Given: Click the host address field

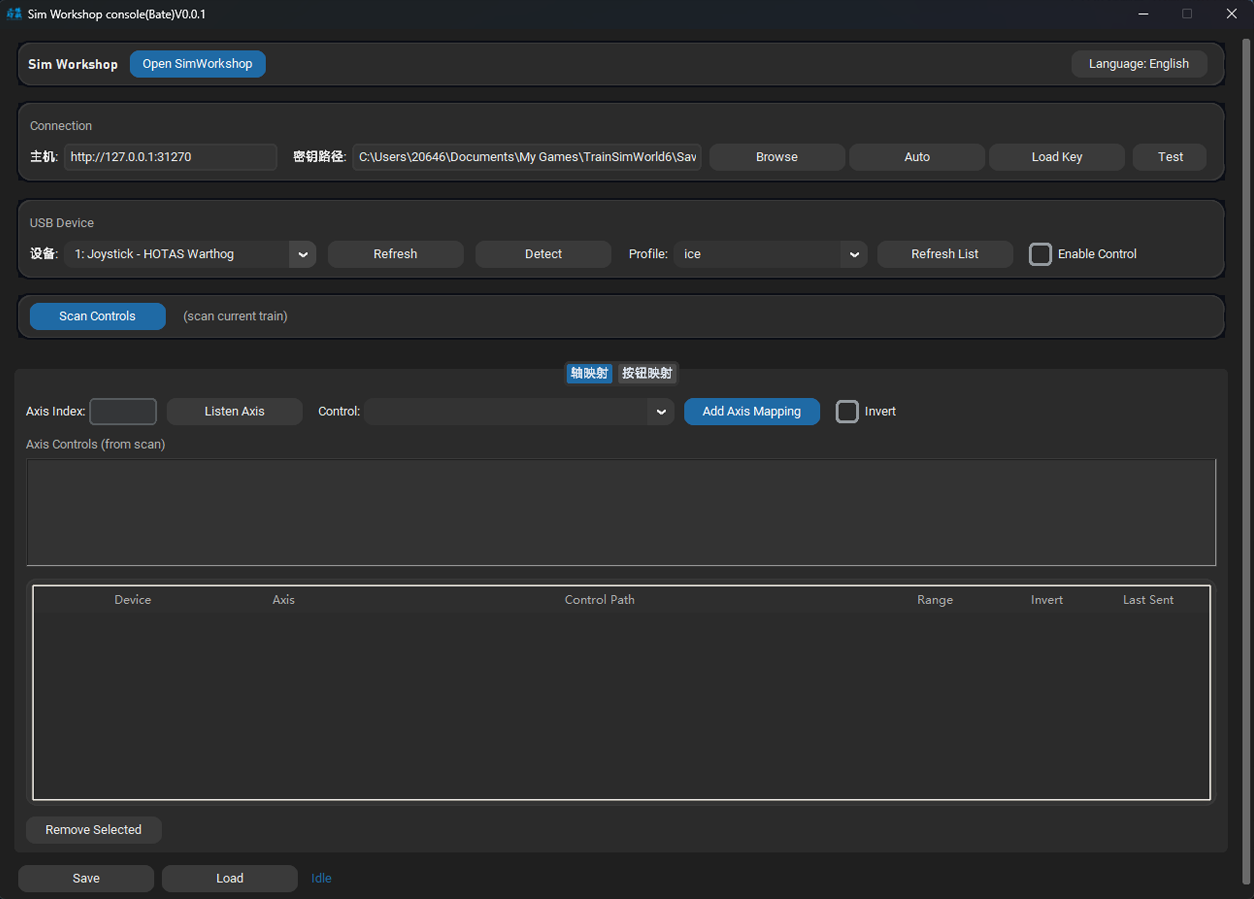Looking at the screenshot, I should (170, 157).
